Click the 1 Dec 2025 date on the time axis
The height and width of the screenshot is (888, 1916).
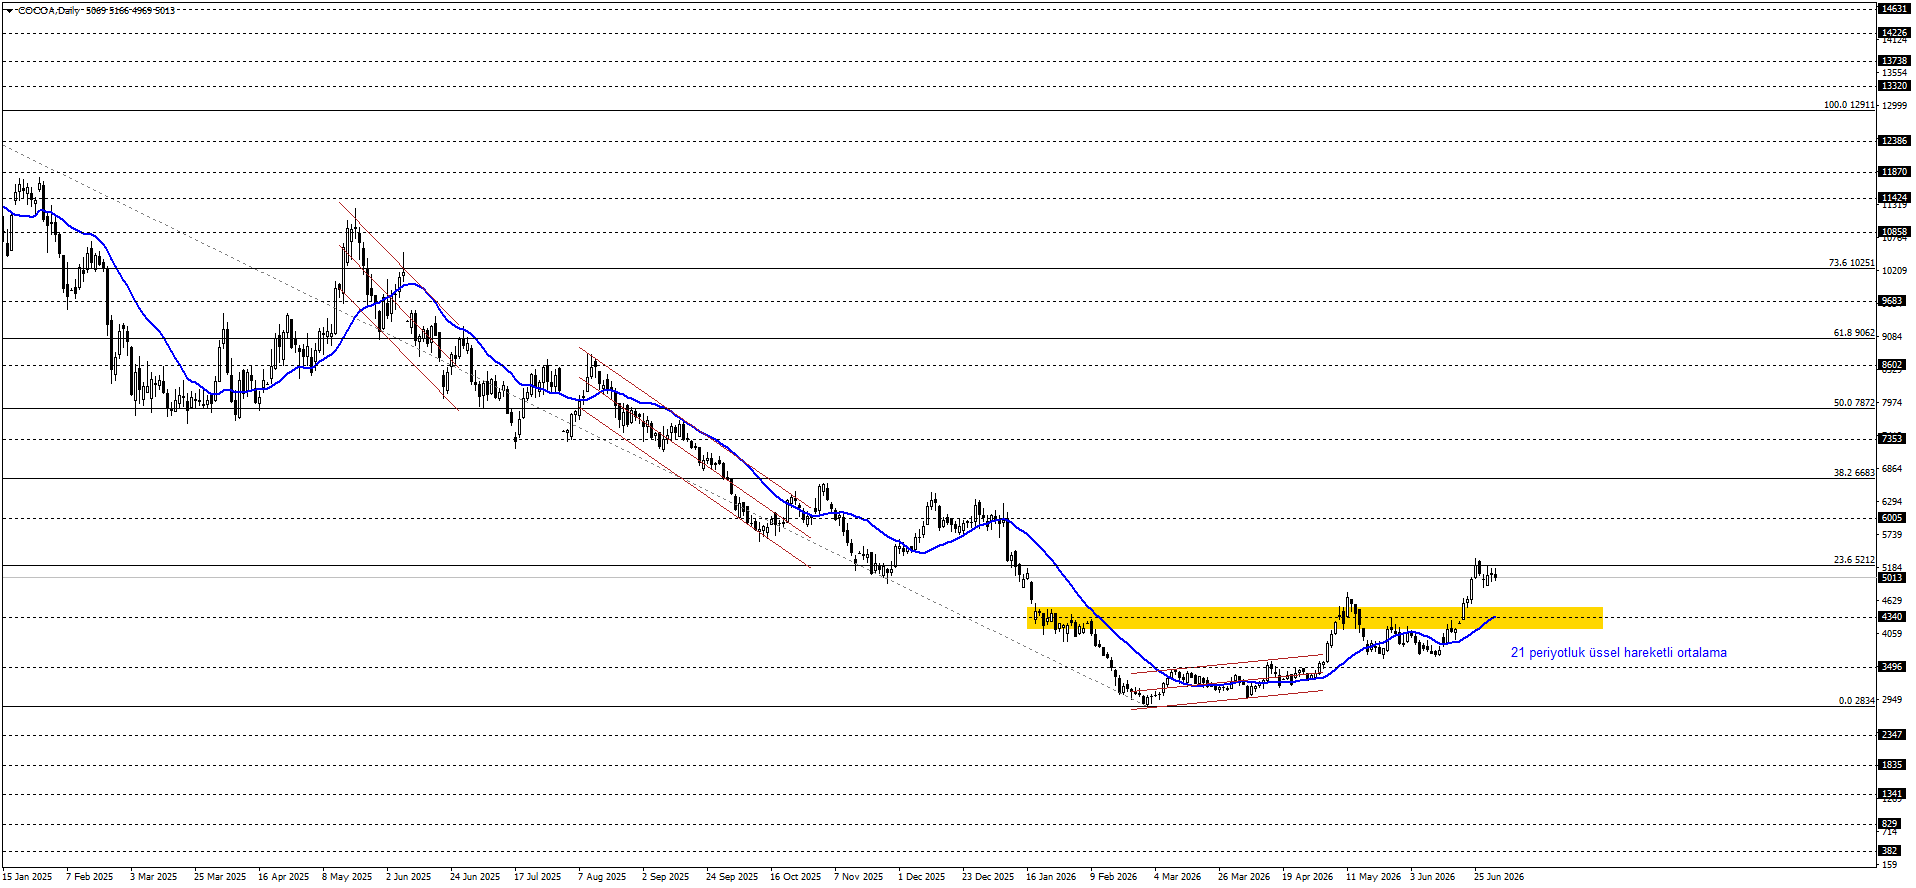[921, 877]
